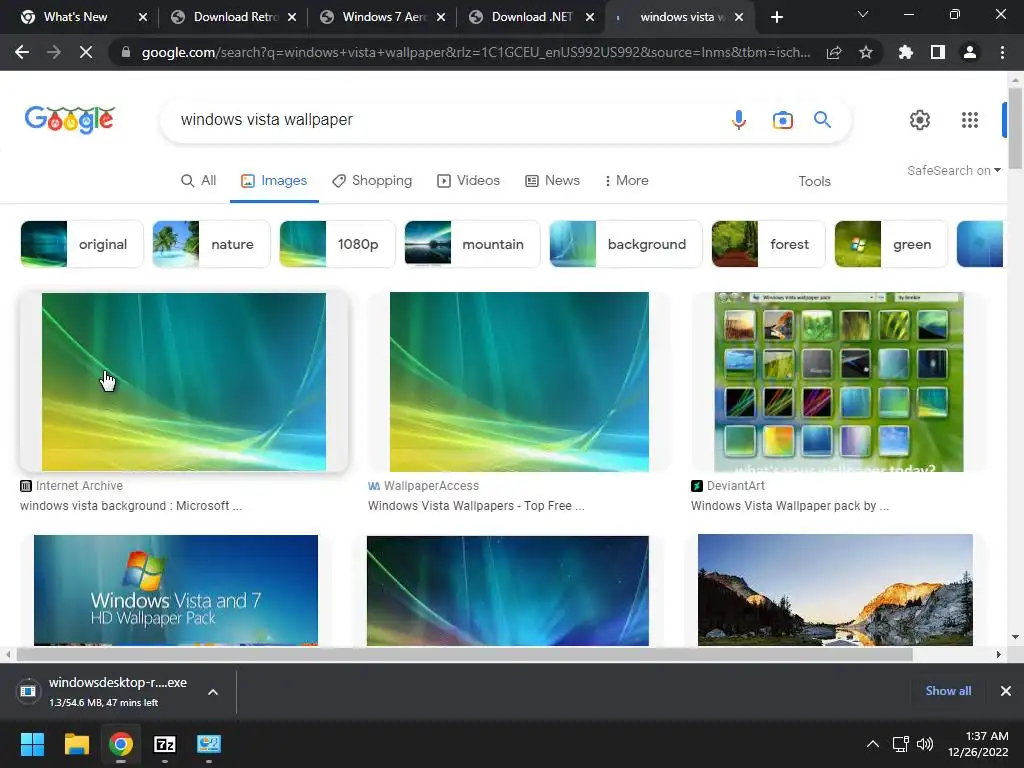The height and width of the screenshot is (768, 1024).
Task: Open Windows Vista and 7 HD Wallpaper Pack image
Action: click(176, 590)
